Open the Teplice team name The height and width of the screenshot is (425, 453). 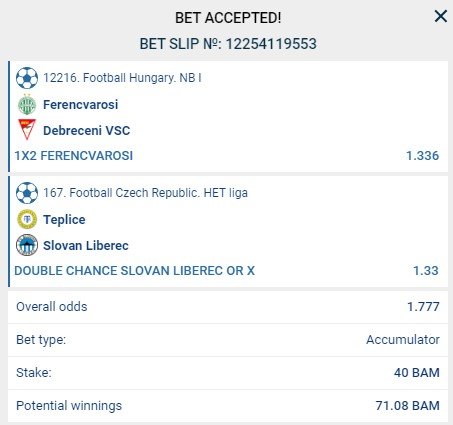[x=64, y=220]
